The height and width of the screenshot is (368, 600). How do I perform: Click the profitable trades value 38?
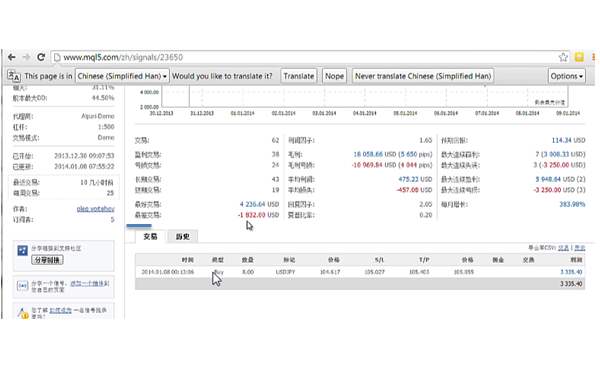pyautogui.click(x=276, y=154)
